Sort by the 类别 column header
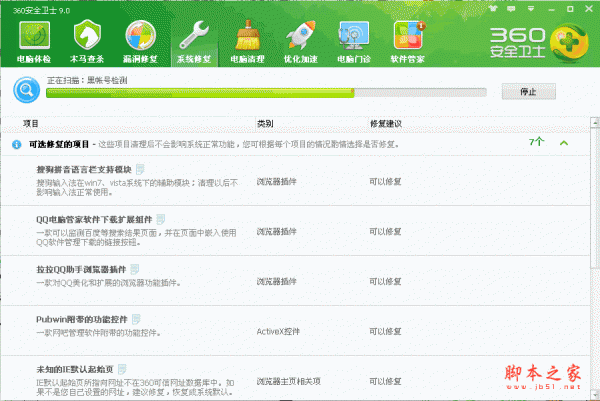Viewport: 600px width, 401px height. [265, 124]
